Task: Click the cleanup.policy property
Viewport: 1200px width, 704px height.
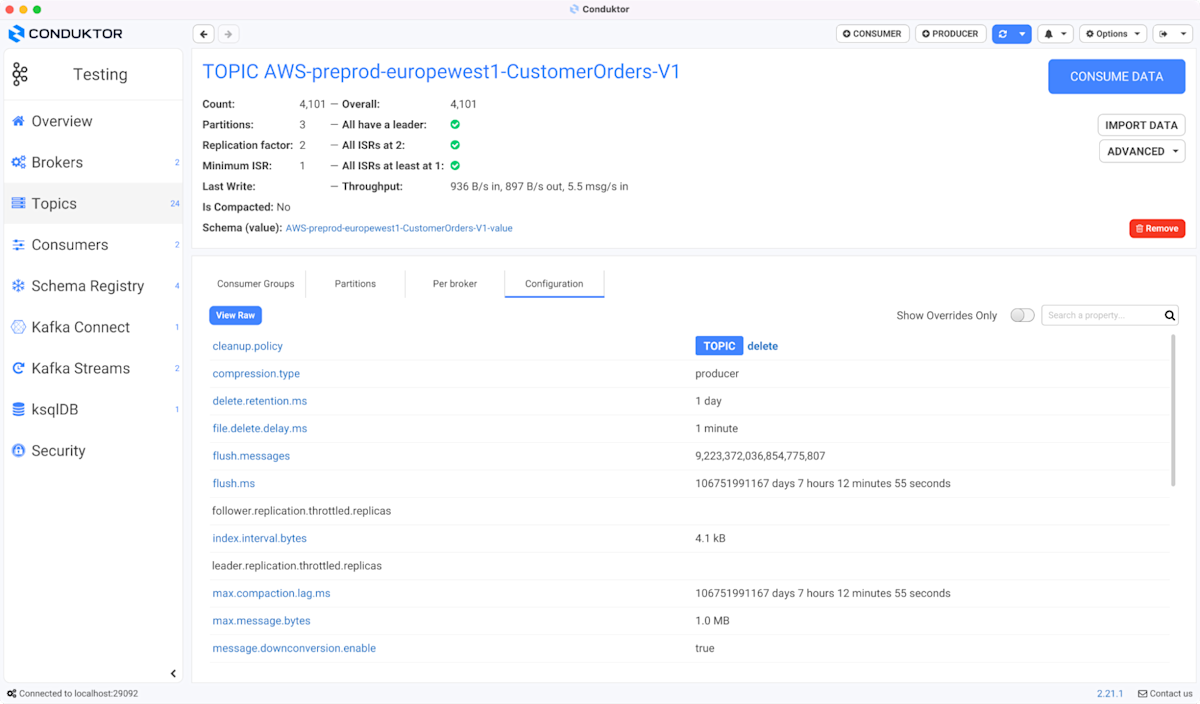Action: [x=248, y=346]
